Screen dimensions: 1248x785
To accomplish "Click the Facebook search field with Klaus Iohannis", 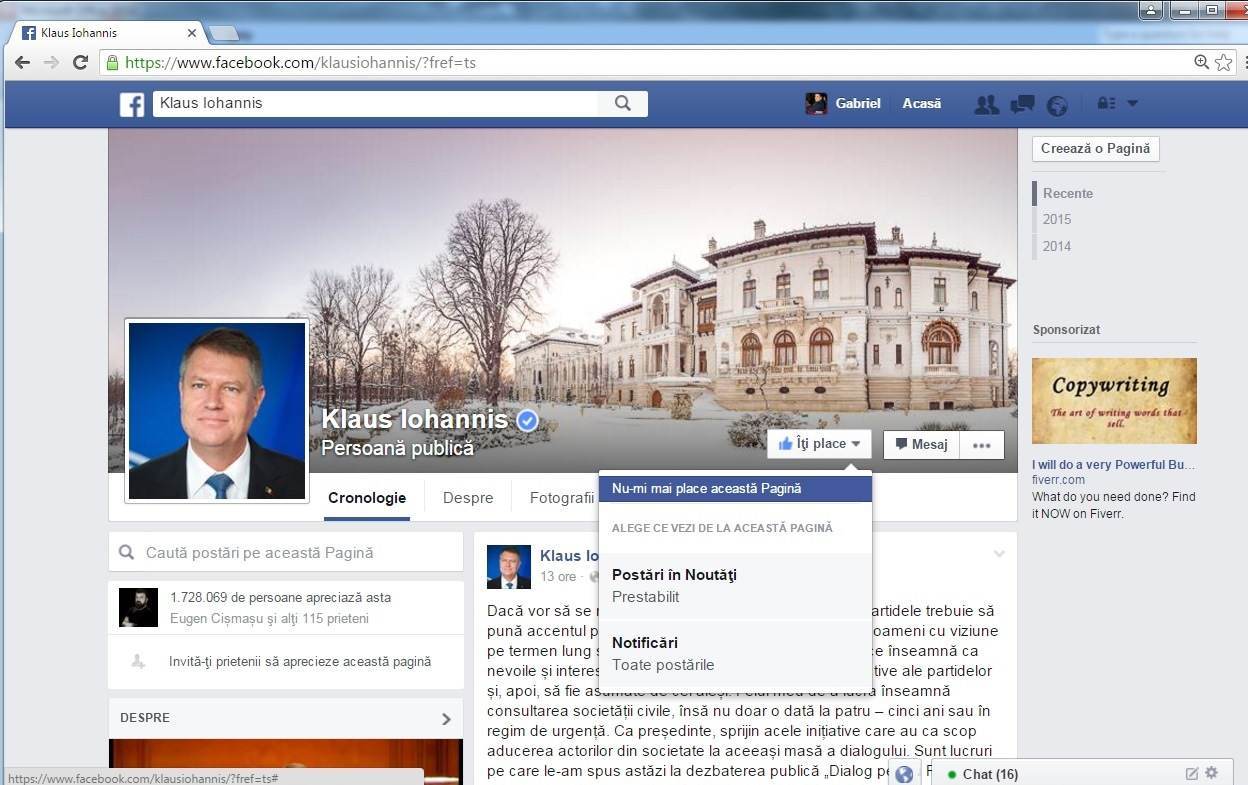I will pos(375,103).
